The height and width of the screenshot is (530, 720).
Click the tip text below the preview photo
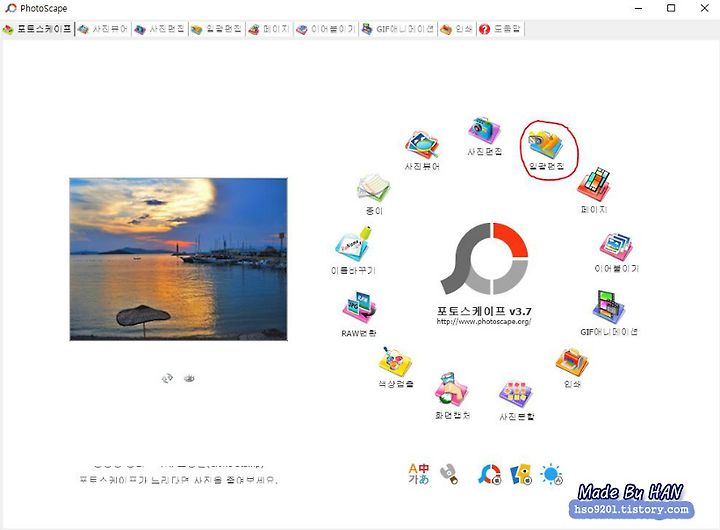pos(179,480)
